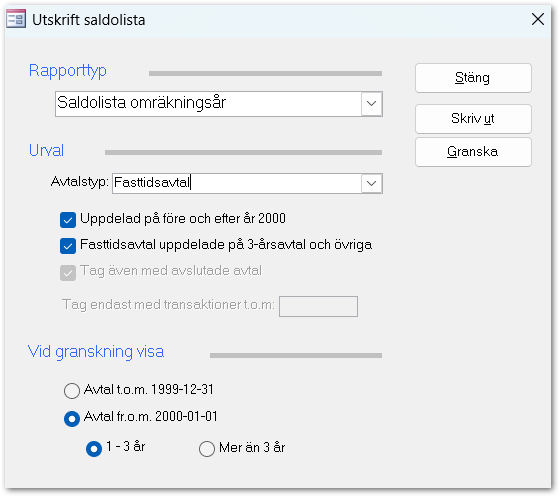Click the Fasttidsavtal text field
This screenshot has height=497, width=560.
(236, 184)
